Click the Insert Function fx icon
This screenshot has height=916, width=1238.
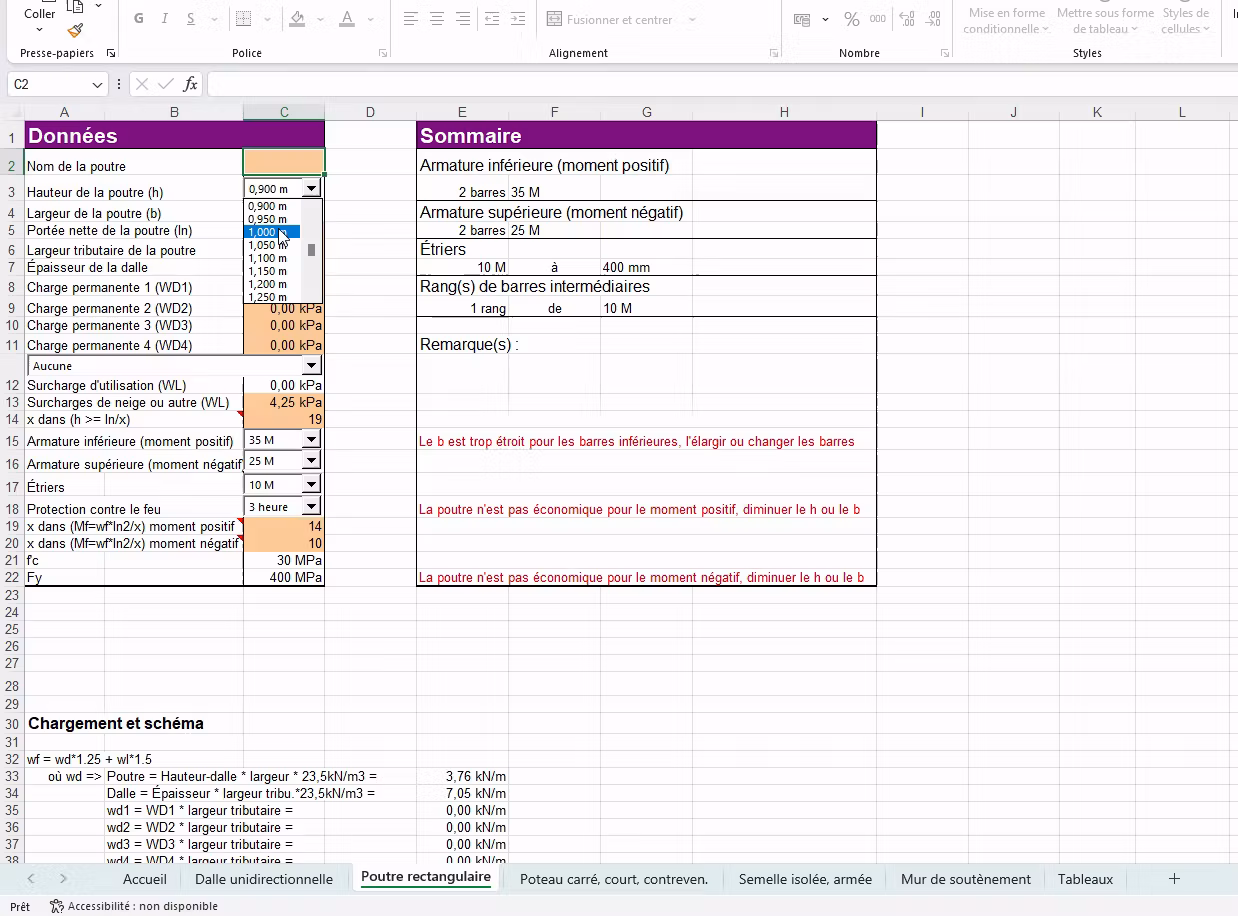(190, 85)
